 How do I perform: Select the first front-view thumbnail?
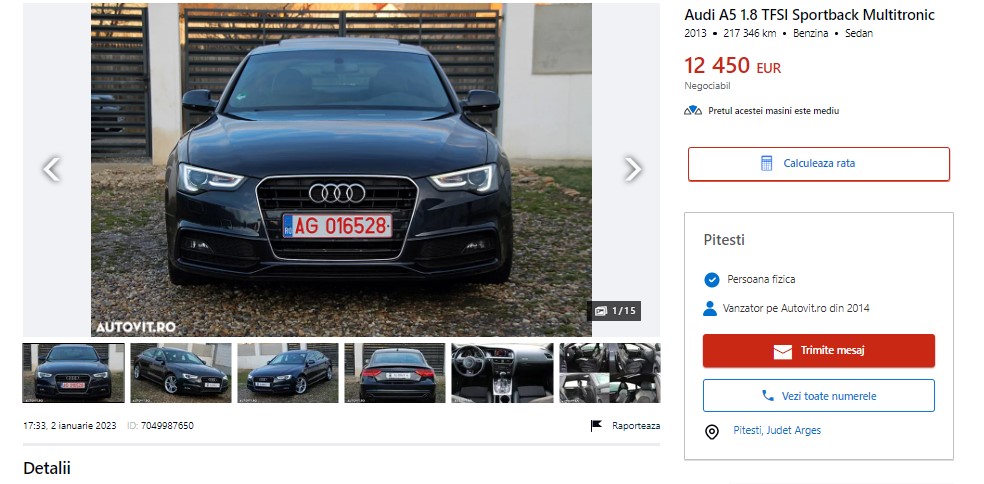coord(74,373)
